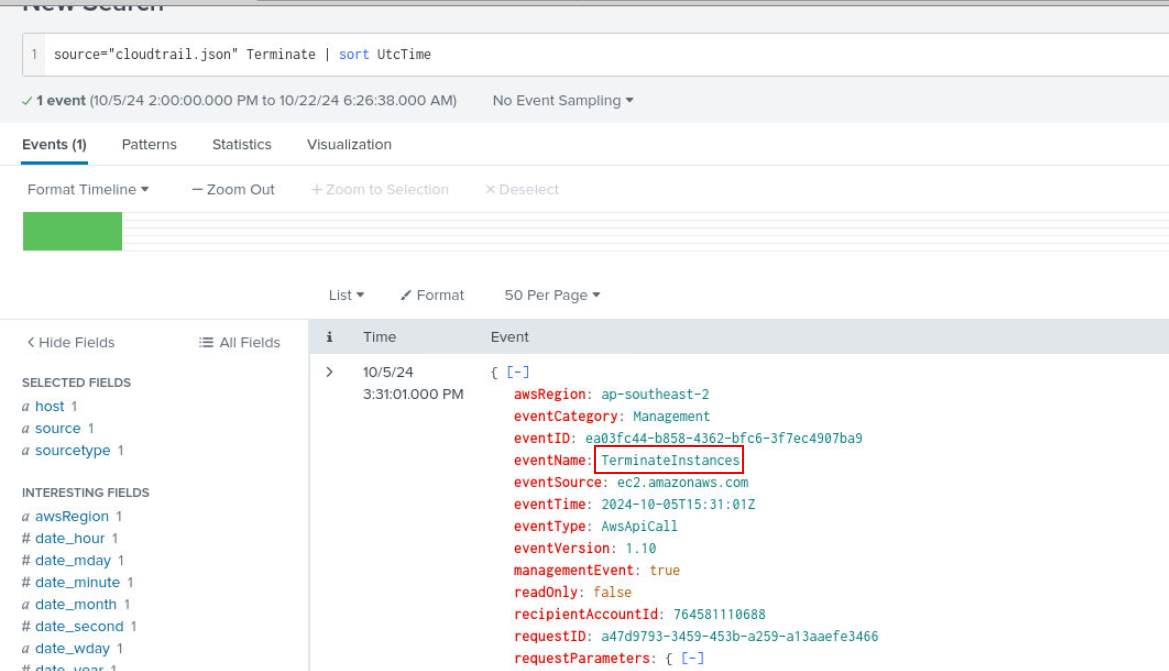Click the Management eventCategory value
Image resolution: width=1169 pixels, height=671 pixels.
[x=672, y=416]
